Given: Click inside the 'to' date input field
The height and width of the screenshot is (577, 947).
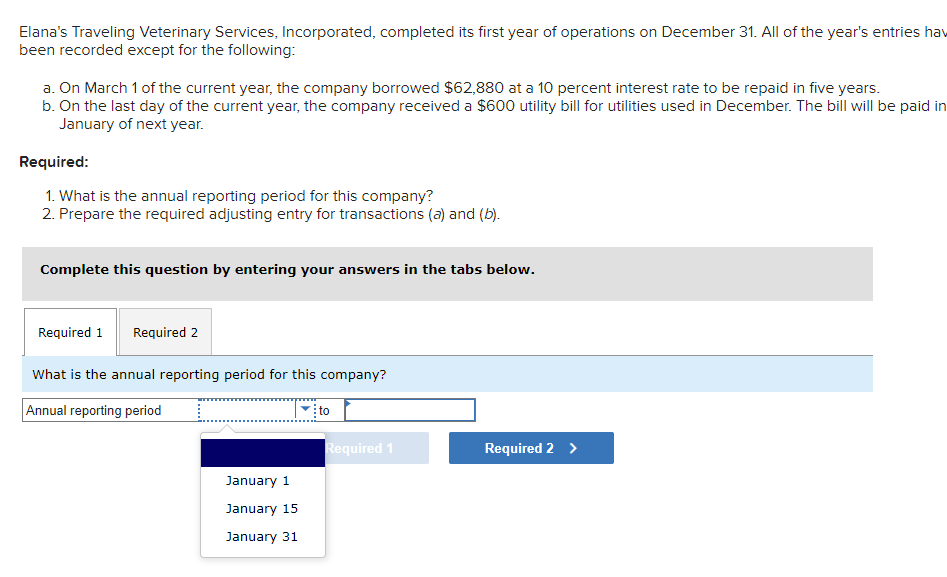Looking at the screenshot, I should click(x=410, y=410).
